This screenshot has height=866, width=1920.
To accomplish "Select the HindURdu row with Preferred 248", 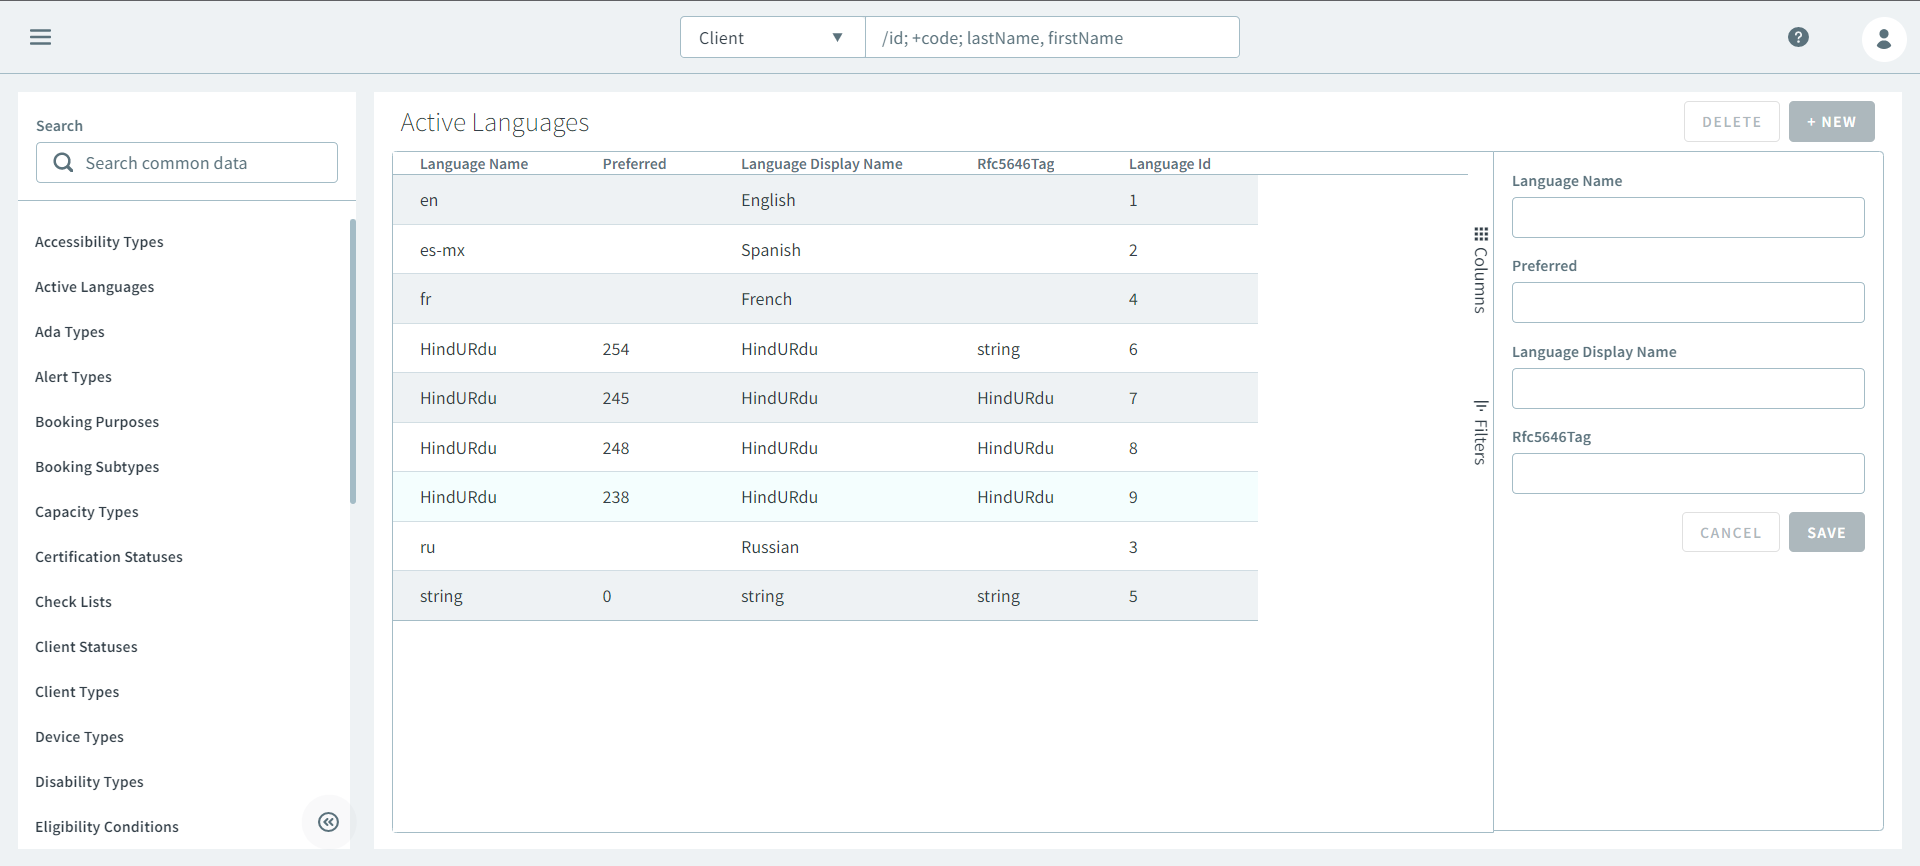I will (825, 448).
